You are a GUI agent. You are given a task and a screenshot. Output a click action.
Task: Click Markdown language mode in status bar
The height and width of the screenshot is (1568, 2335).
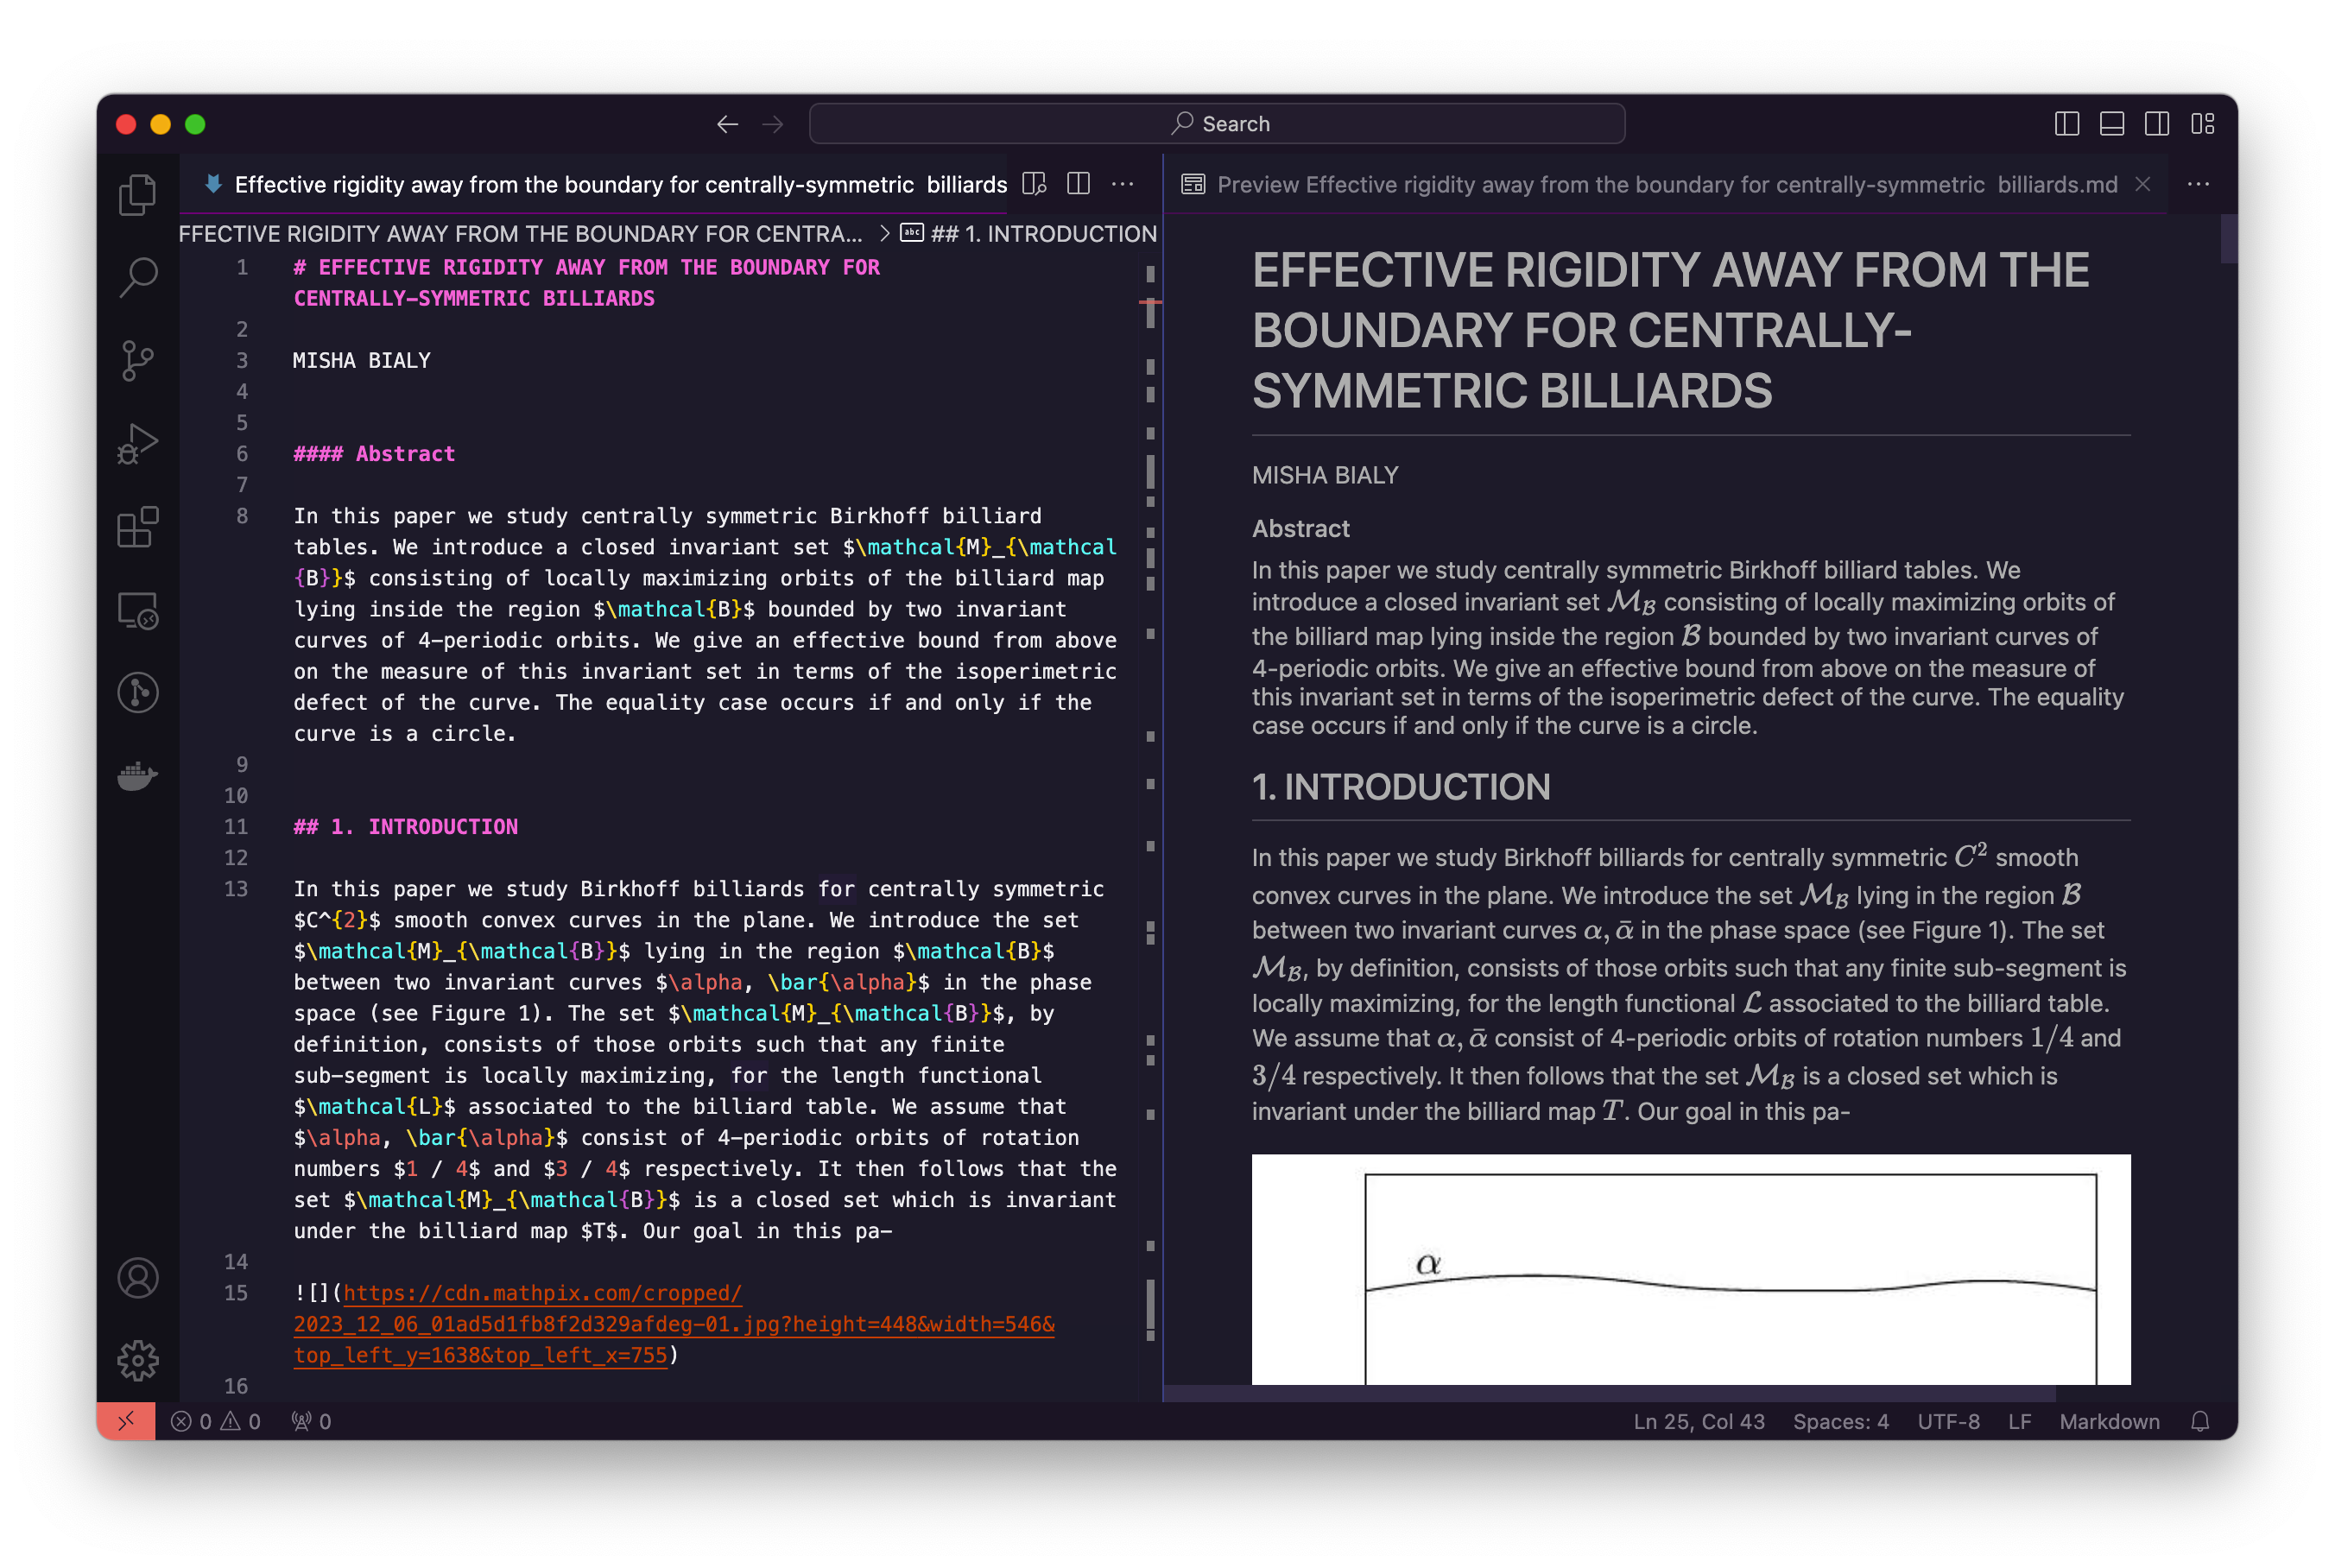[x=2109, y=1421]
